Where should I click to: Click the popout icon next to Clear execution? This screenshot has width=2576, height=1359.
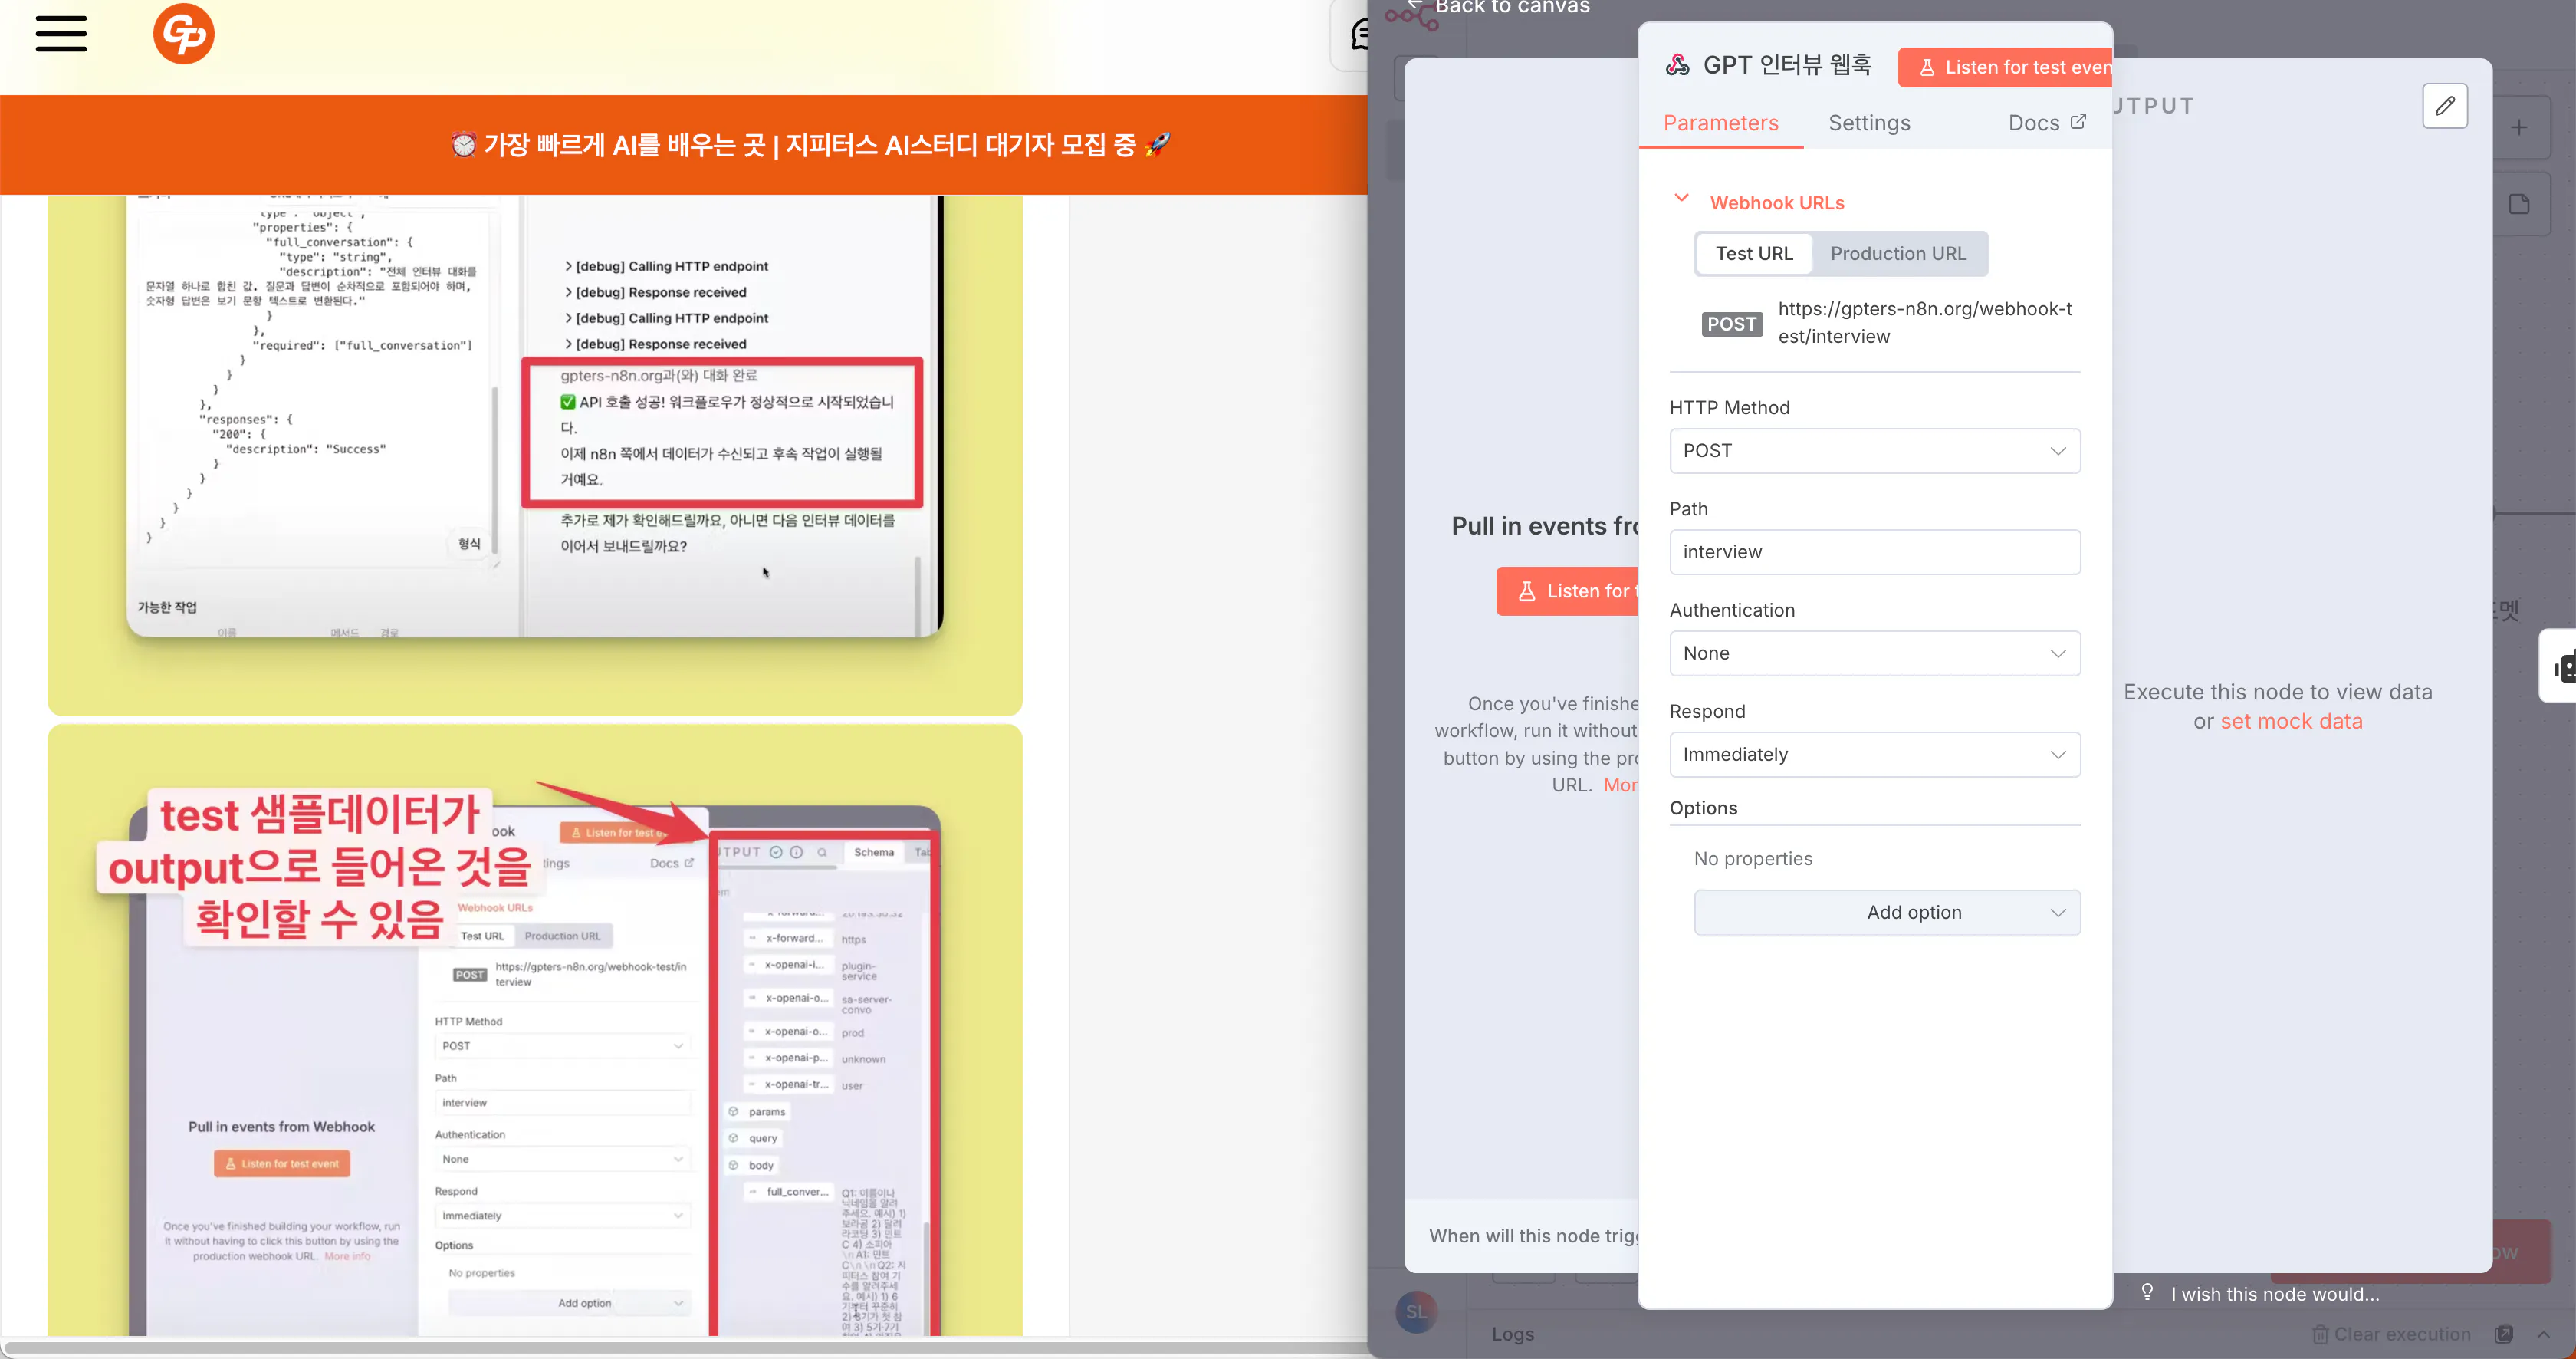[2504, 1334]
